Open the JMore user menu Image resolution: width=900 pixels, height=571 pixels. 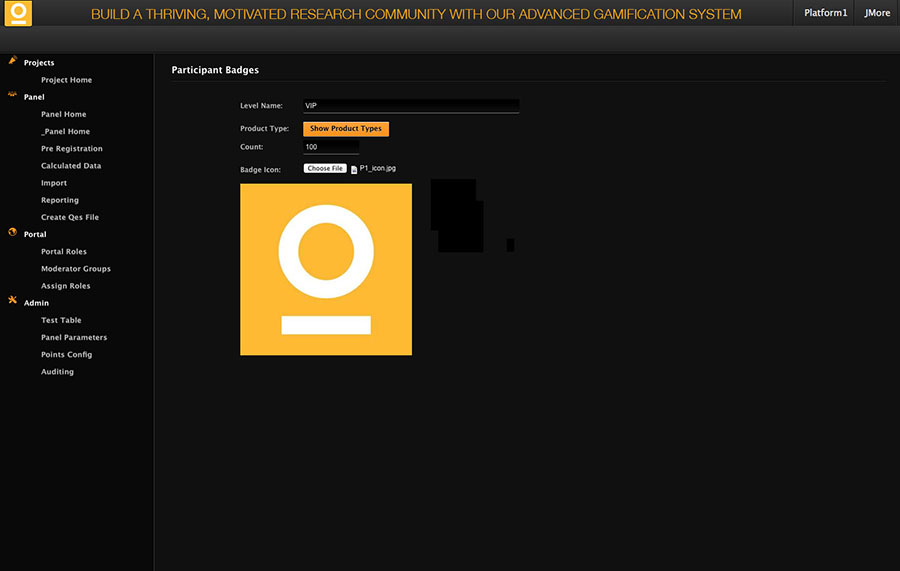[x=877, y=13]
